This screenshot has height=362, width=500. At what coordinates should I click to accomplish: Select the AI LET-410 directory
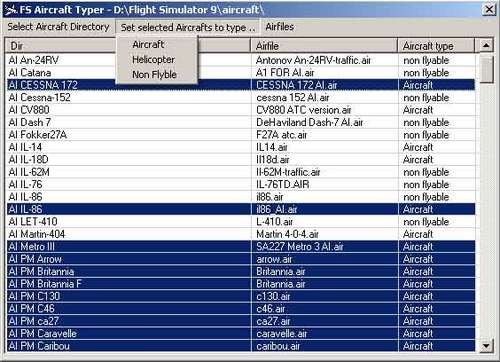pos(33,222)
